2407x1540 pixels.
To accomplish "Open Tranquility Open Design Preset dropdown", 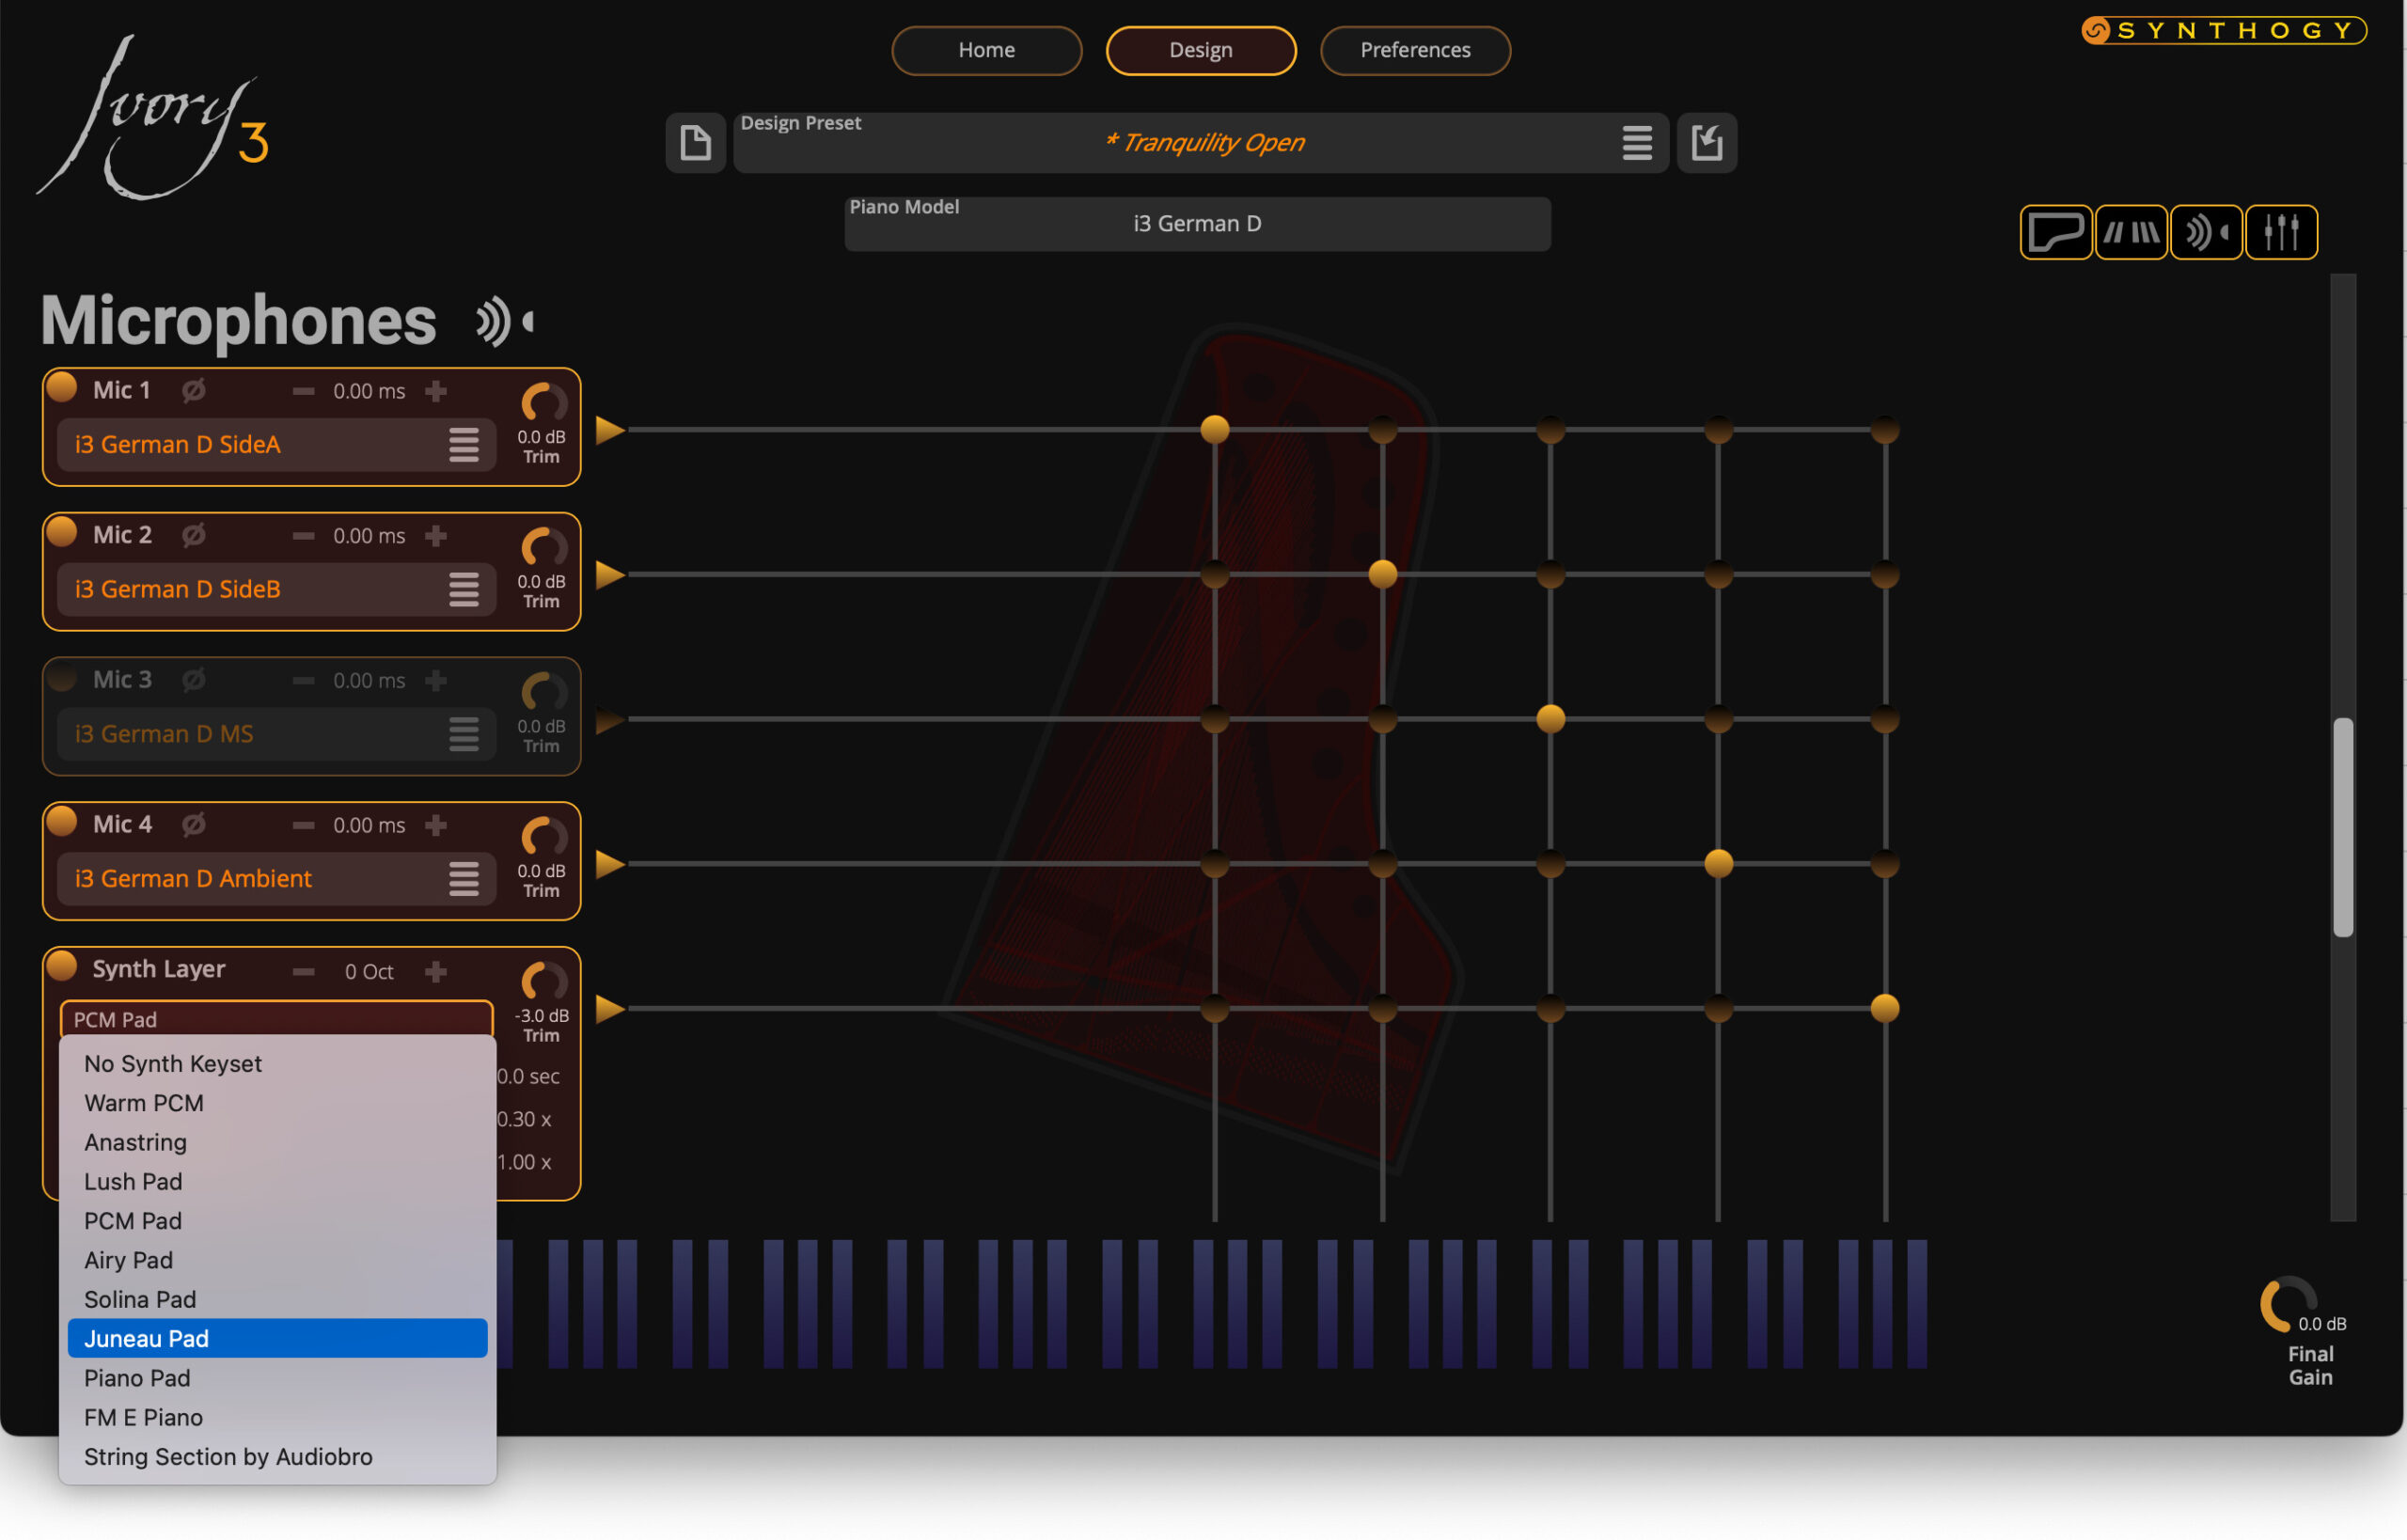I will click(x=1201, y=143).
